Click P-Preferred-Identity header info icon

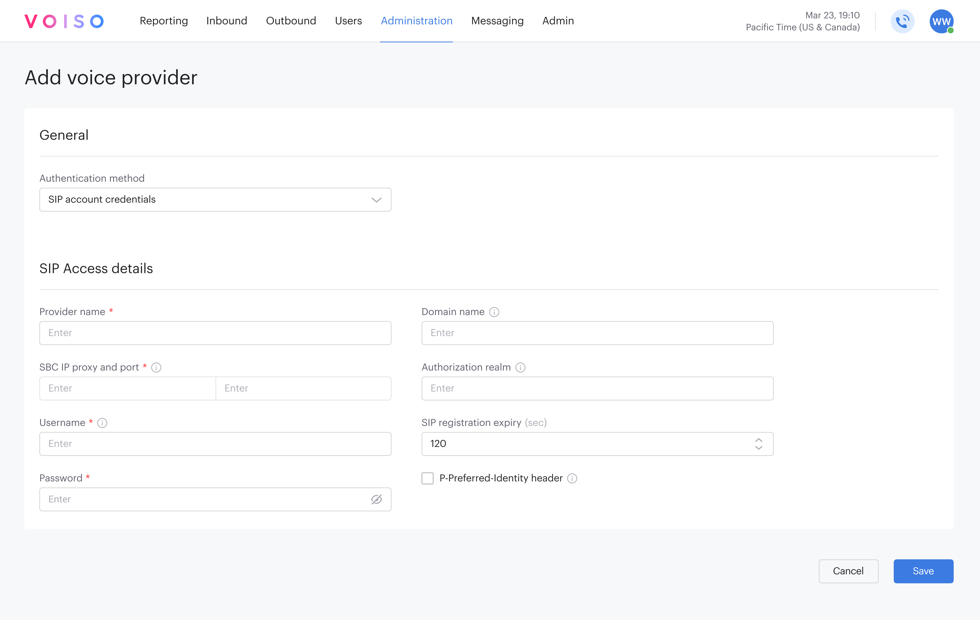tap(572, 478)
